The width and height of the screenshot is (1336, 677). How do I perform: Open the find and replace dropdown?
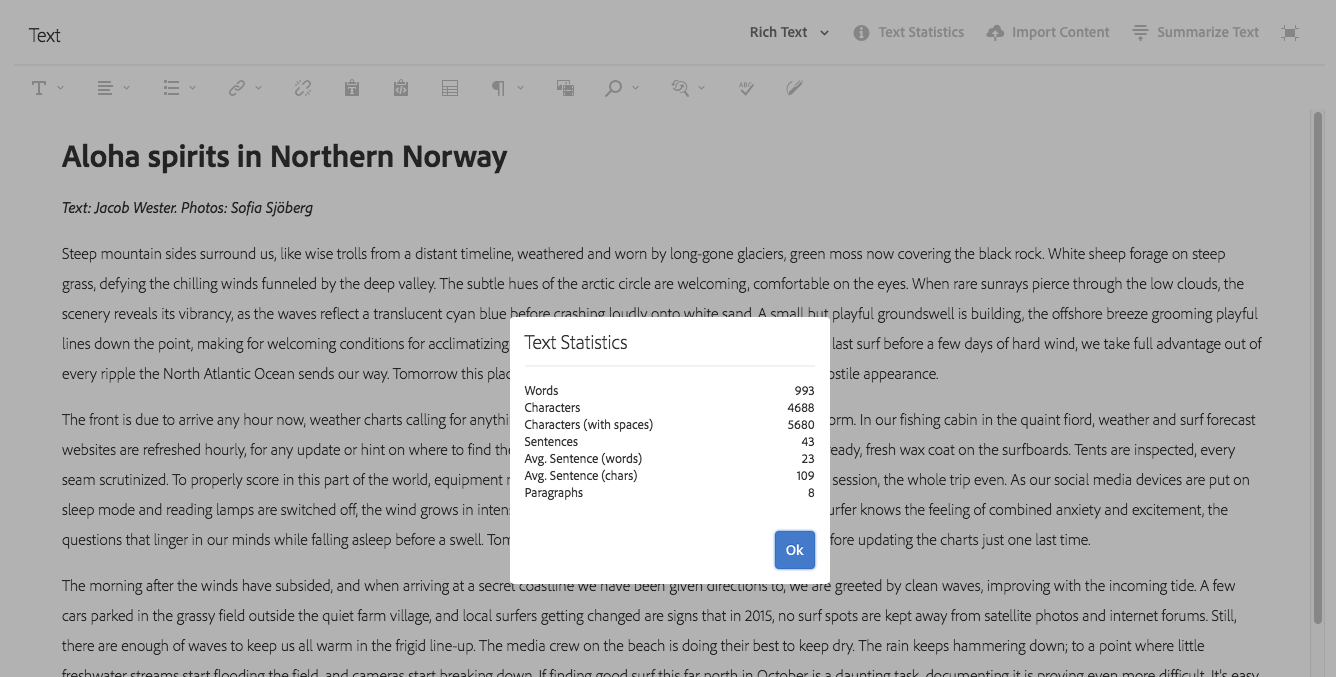tap(687, 88)
